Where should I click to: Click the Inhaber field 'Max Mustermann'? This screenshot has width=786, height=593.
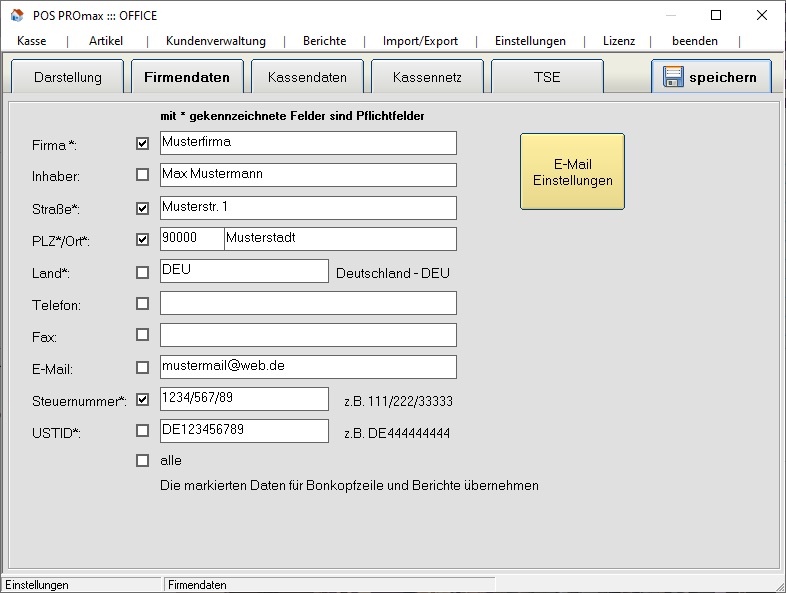click(x=308, y=174)
